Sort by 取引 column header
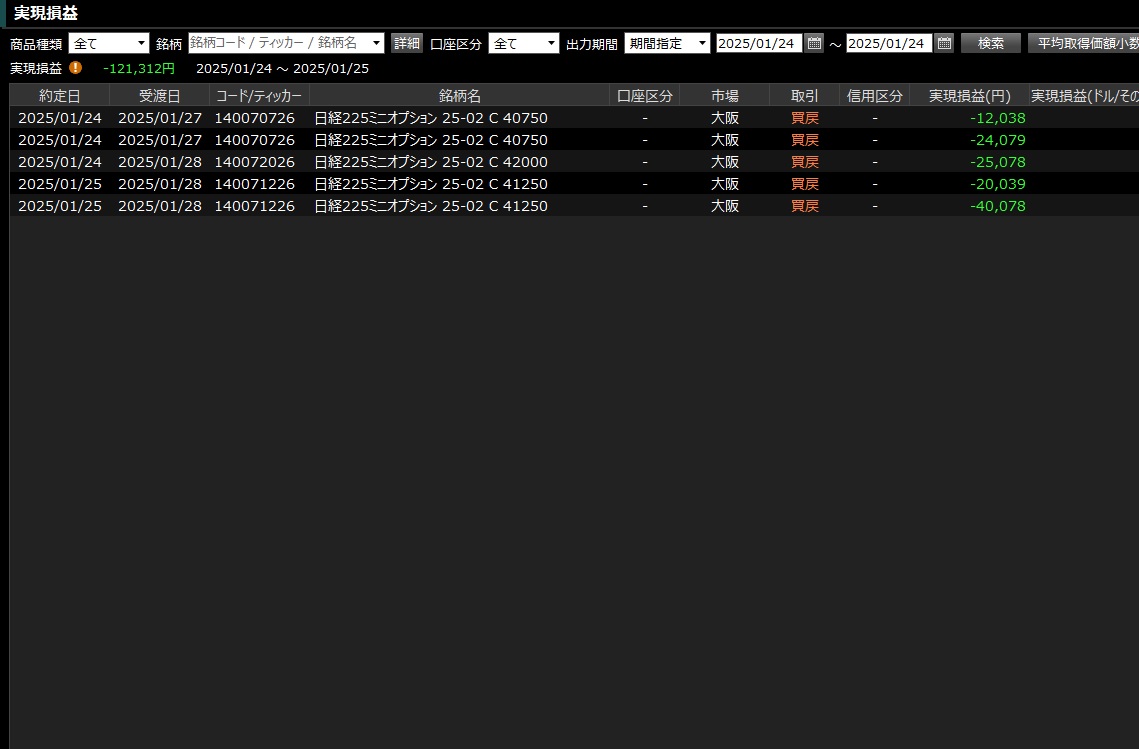This screenshot has width=1139, height=749. click(x=805, y=96)
